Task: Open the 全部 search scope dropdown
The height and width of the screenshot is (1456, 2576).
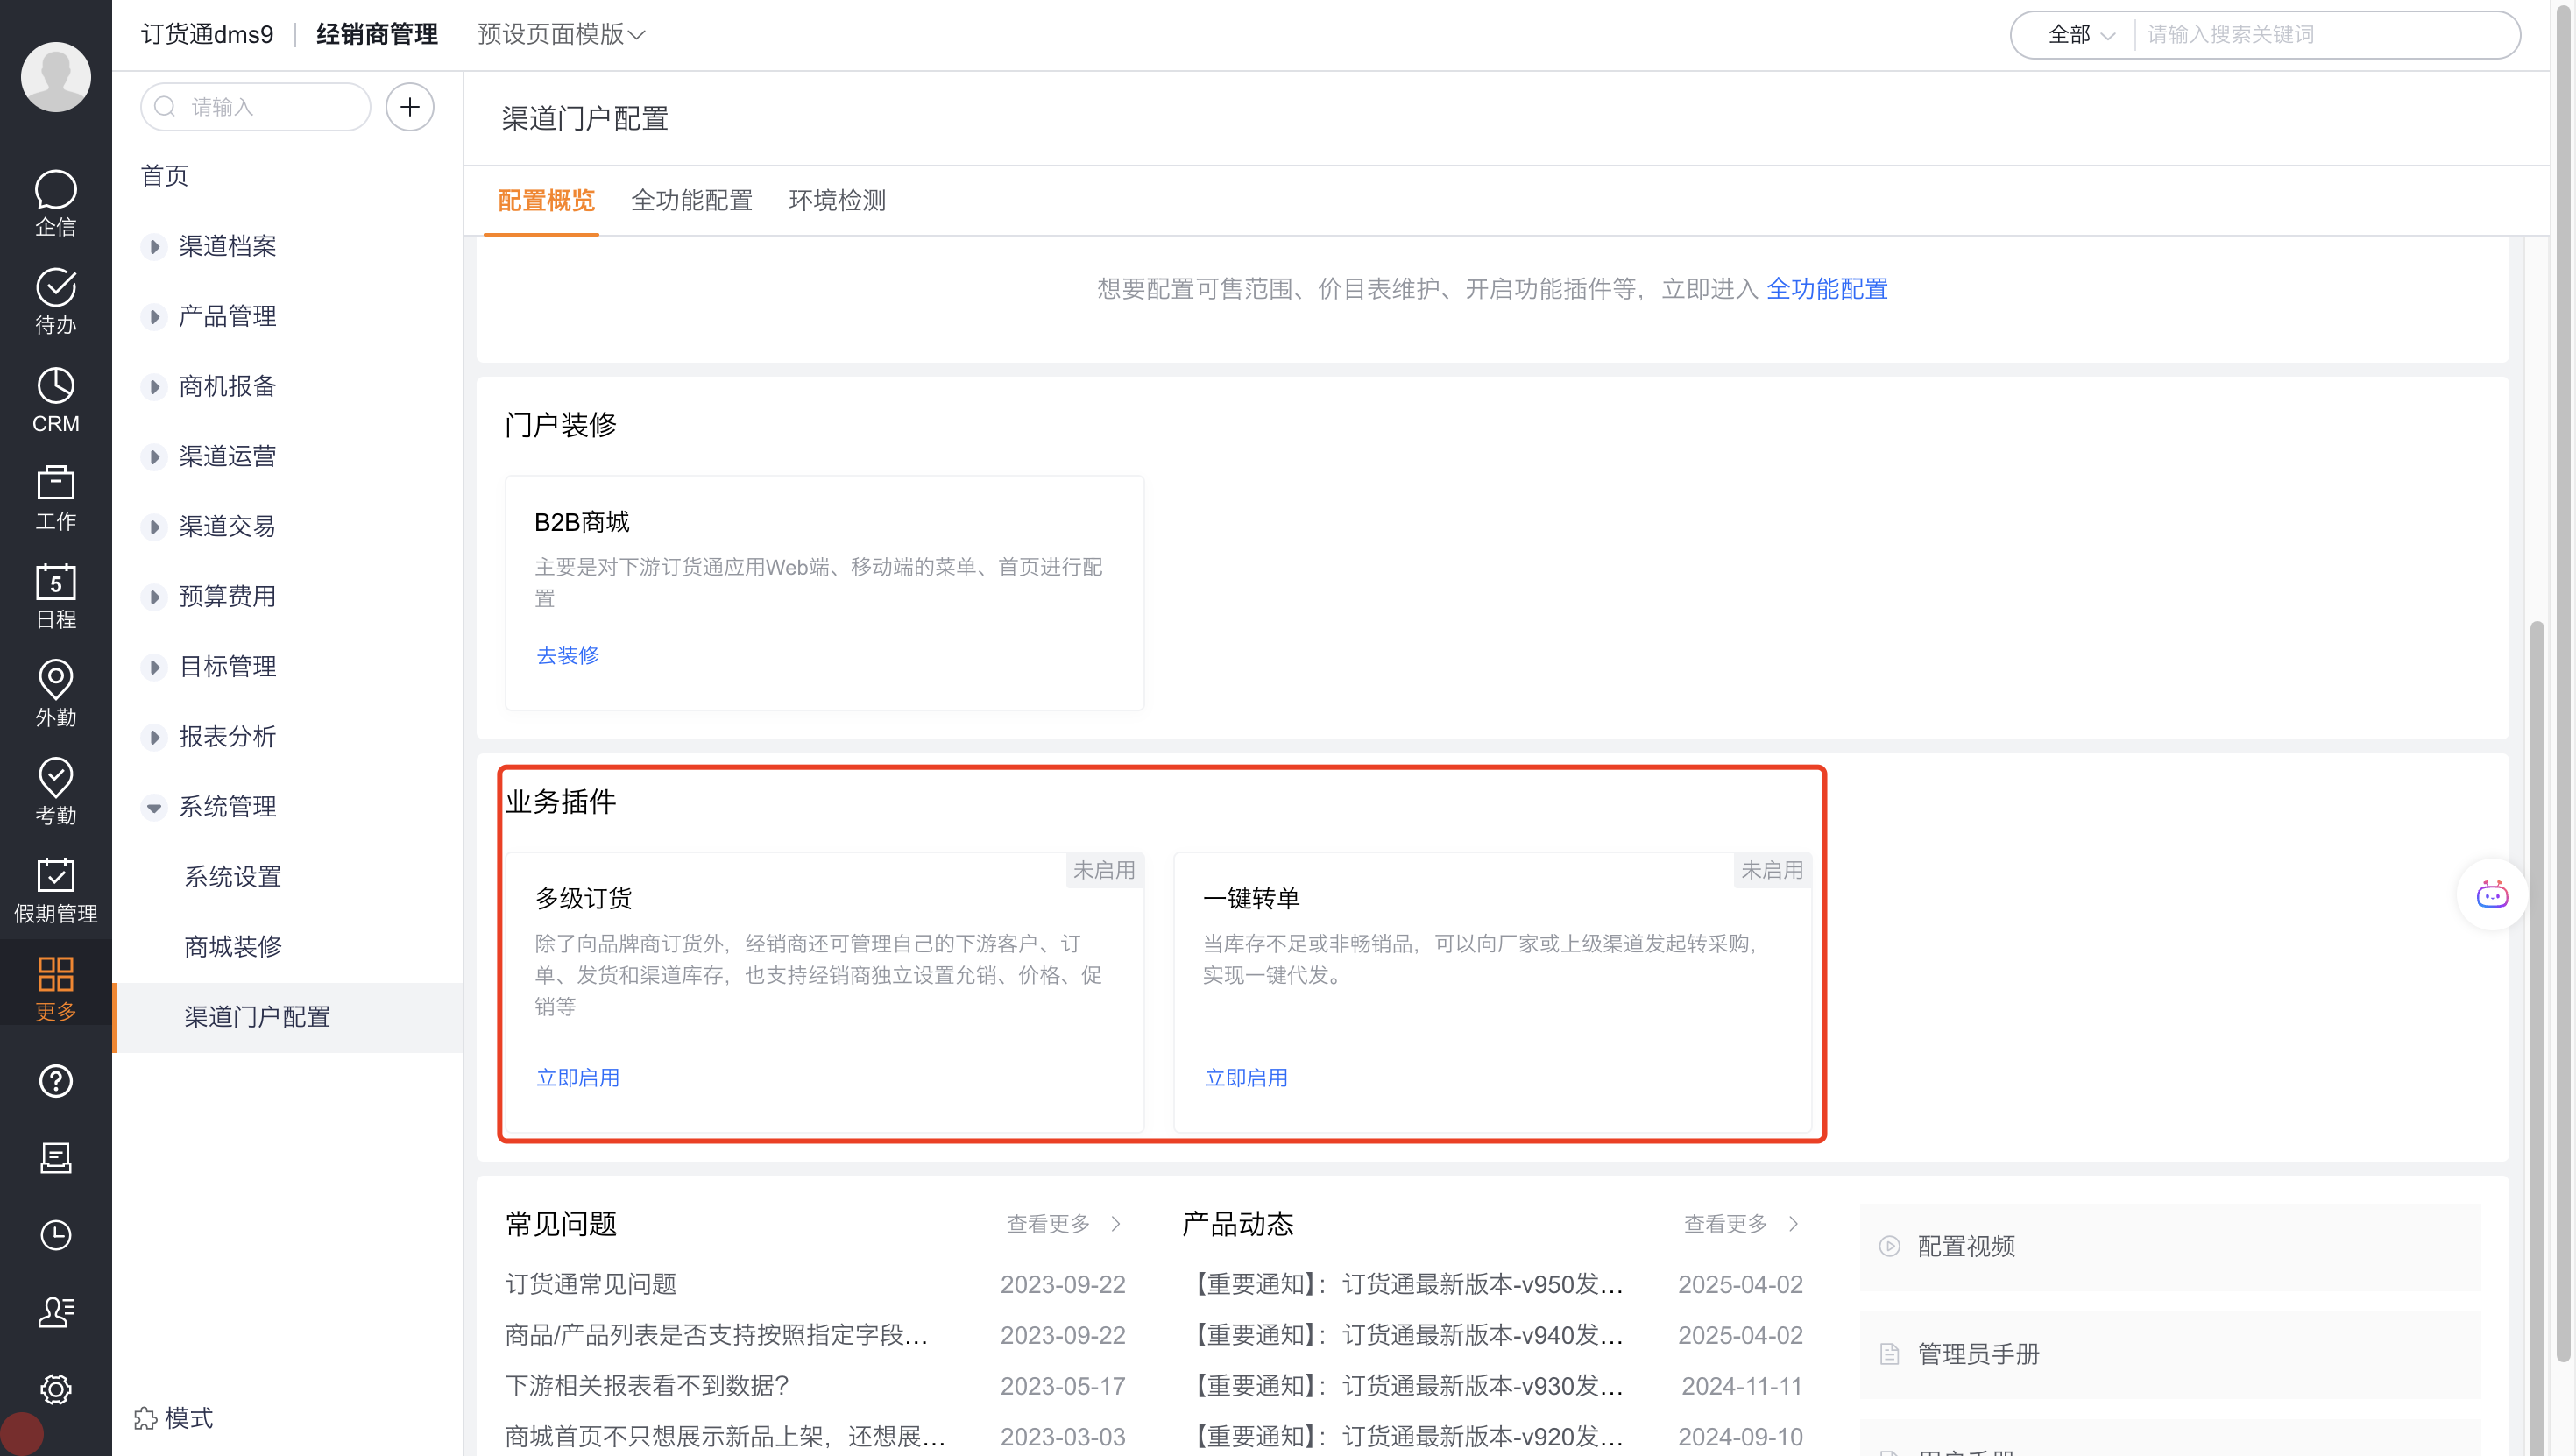Action: click(2080, 34)
